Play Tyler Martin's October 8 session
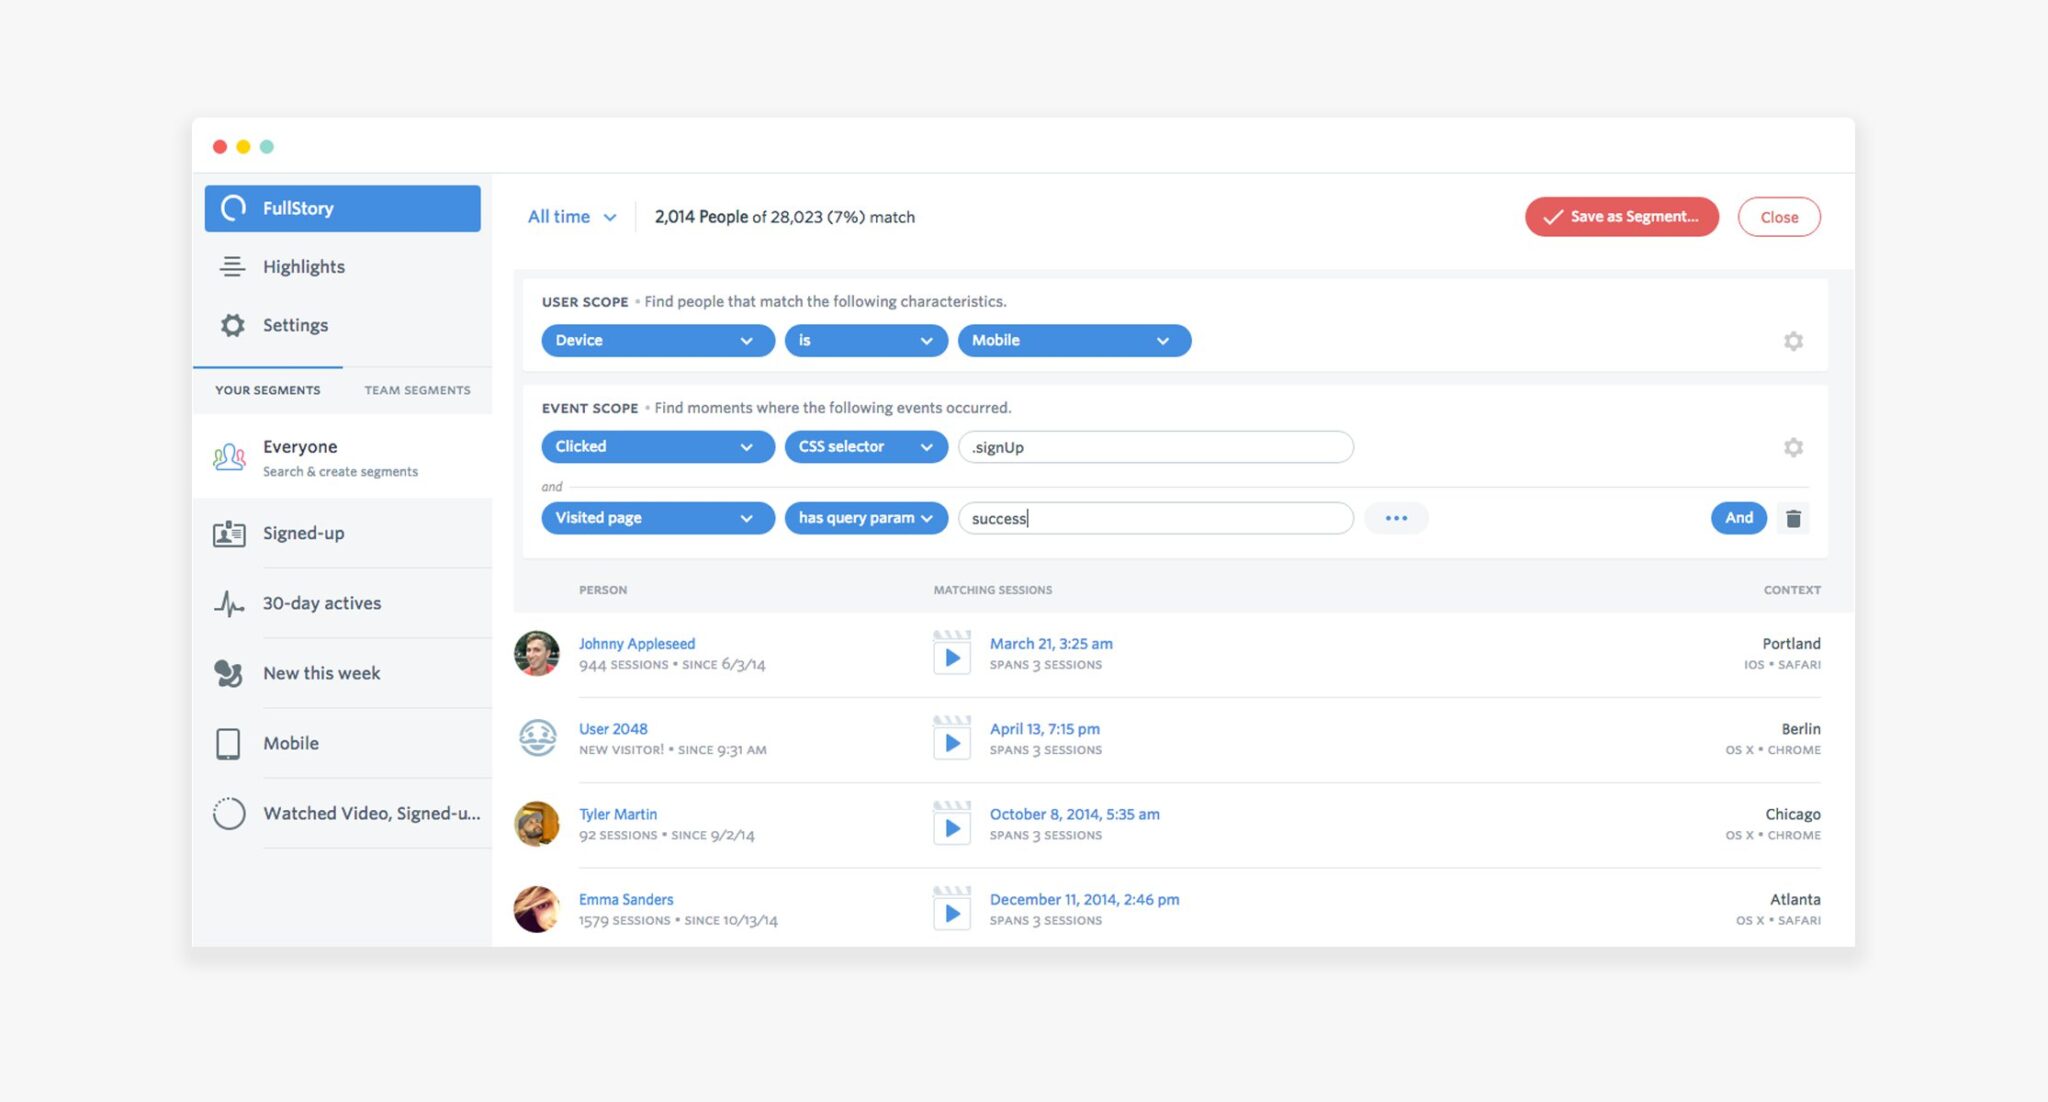 (x=952, y=828)
